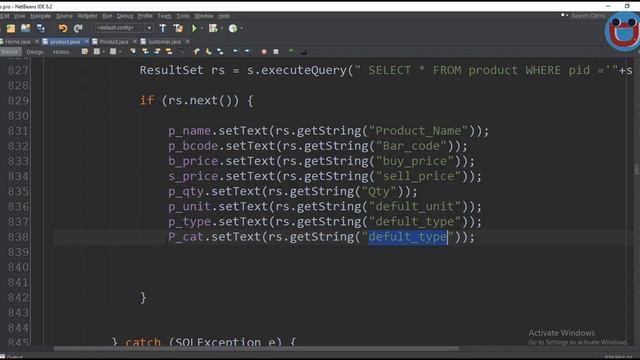Select the Source view button

pos(10,52)
